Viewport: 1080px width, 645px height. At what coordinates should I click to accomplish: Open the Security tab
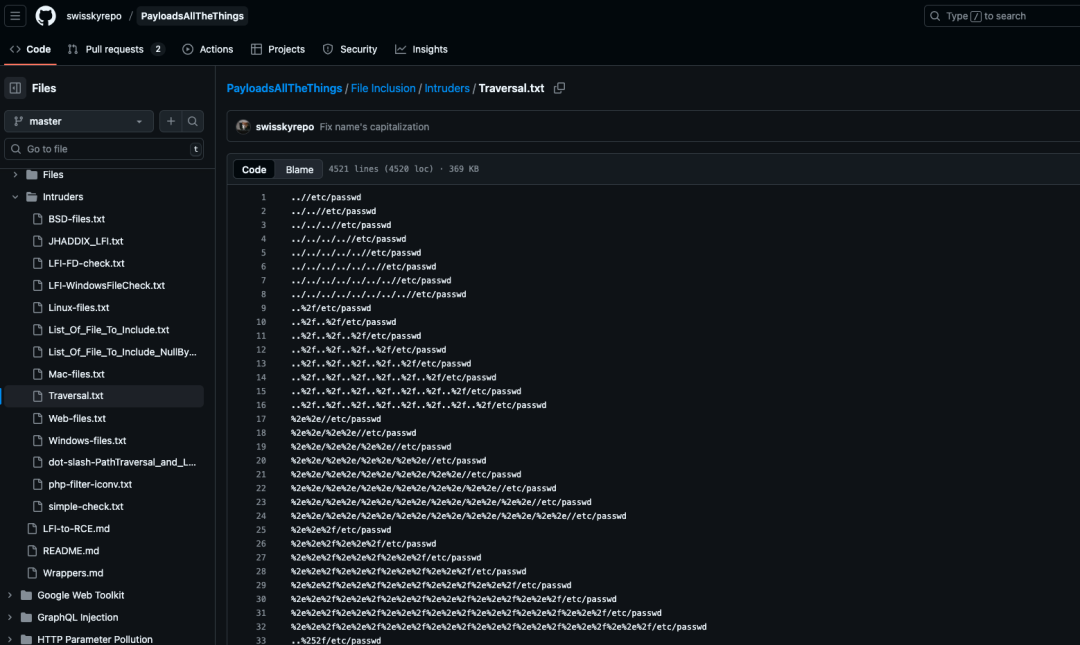(350, 50)
